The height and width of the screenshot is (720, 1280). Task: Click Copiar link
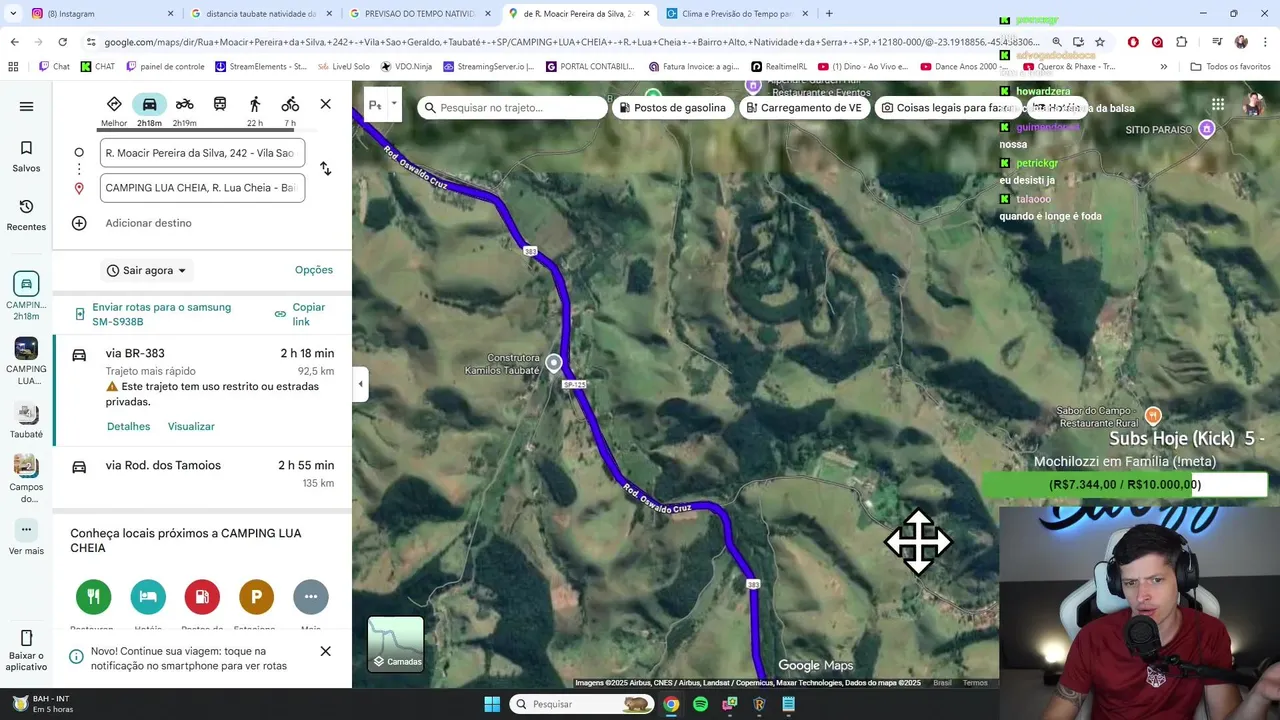point(300,314)
